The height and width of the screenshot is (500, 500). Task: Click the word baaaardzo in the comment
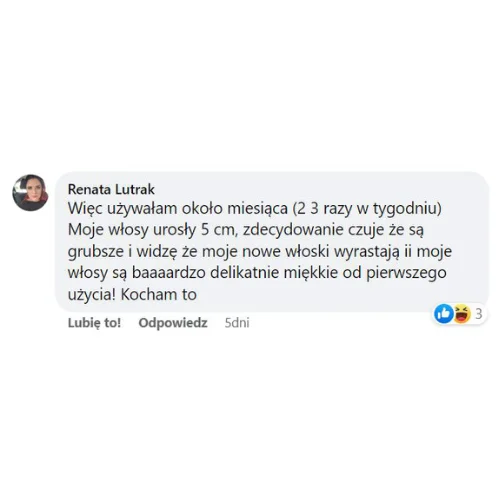[169, 273]
